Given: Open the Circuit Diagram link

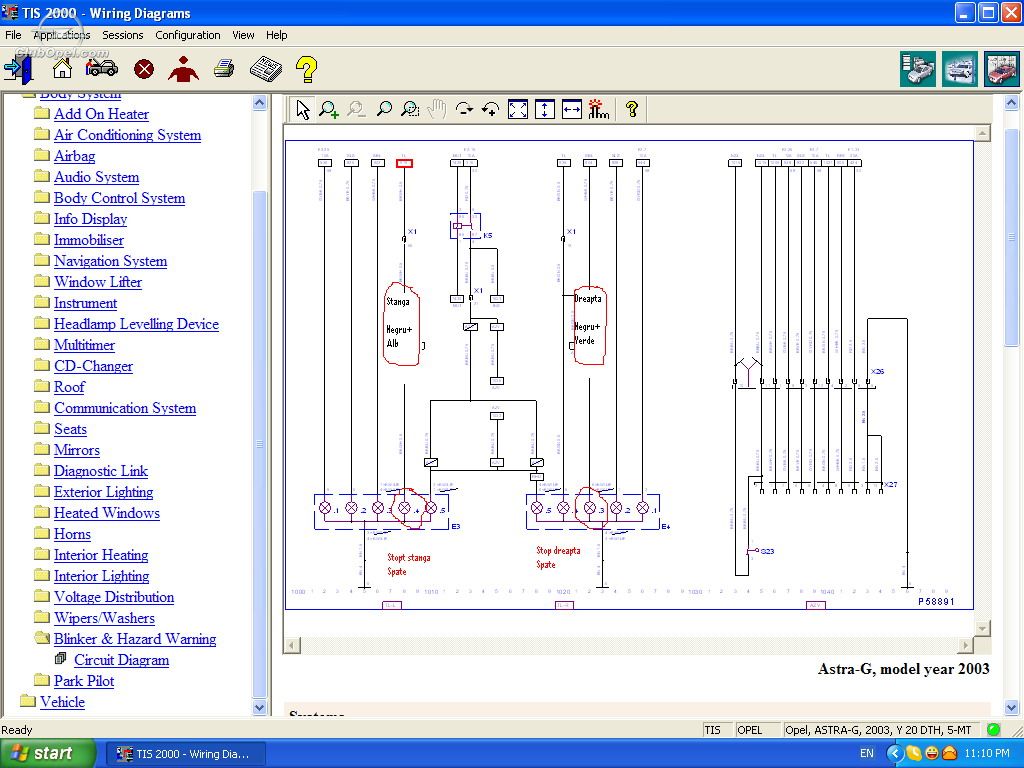Looking at the screenshot, I should tap(121, 660).
